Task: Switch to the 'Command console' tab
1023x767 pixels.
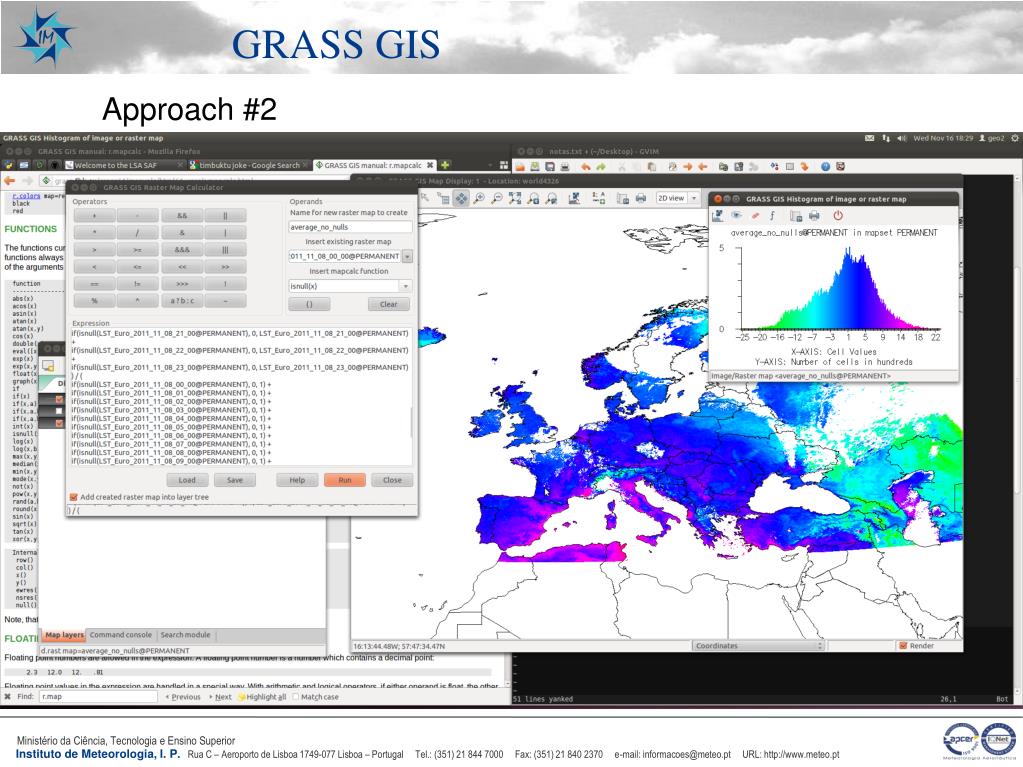Action: pos(121,635)
